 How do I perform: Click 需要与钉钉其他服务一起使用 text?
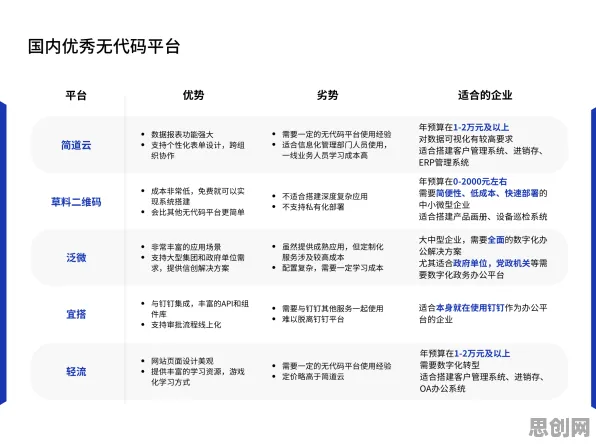[333, 308]
